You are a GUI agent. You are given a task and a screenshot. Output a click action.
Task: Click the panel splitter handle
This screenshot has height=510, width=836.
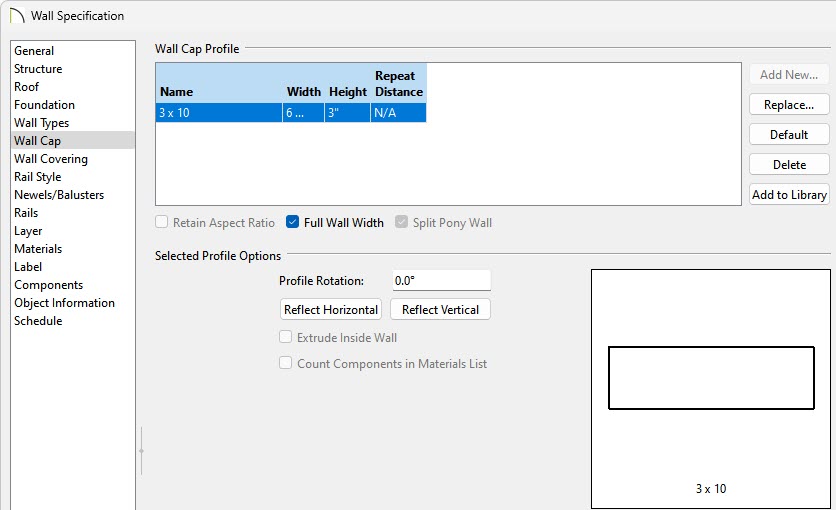pos(141,451)
